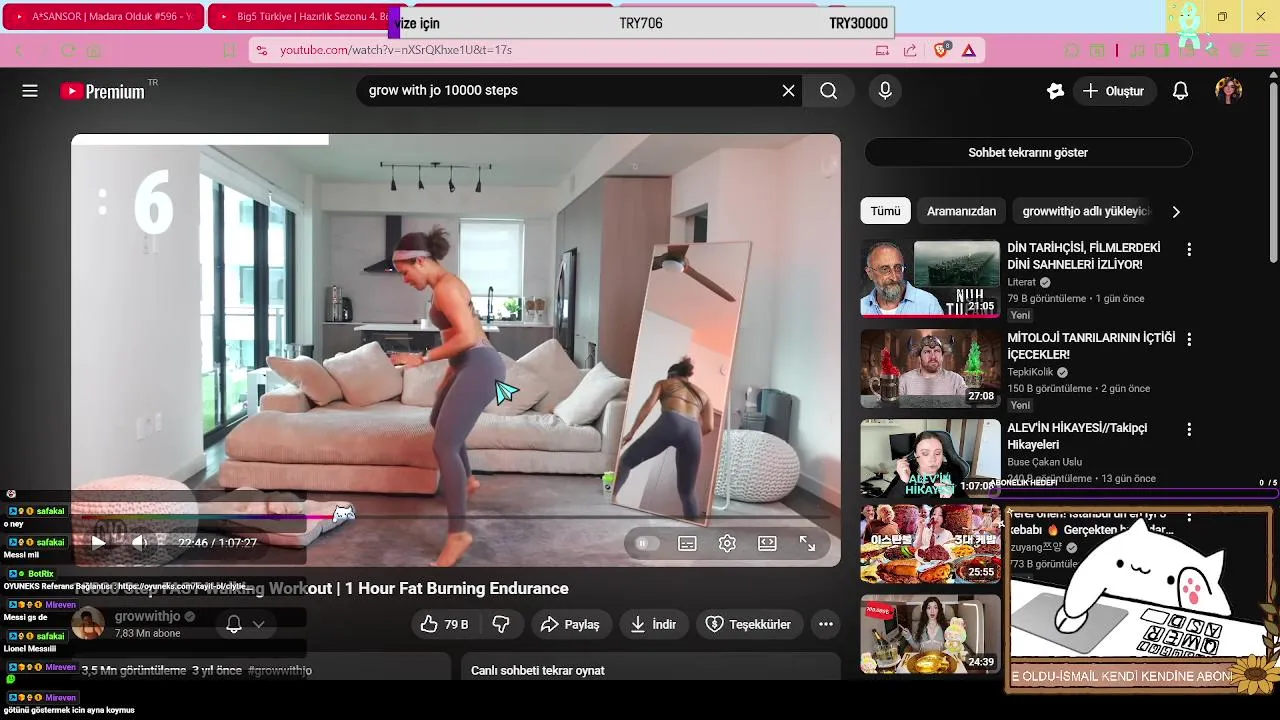Open Brave Shields lion icon in address bar
Image resolution: width=1280 pixels, height=720 pixels.
[942, 50]
